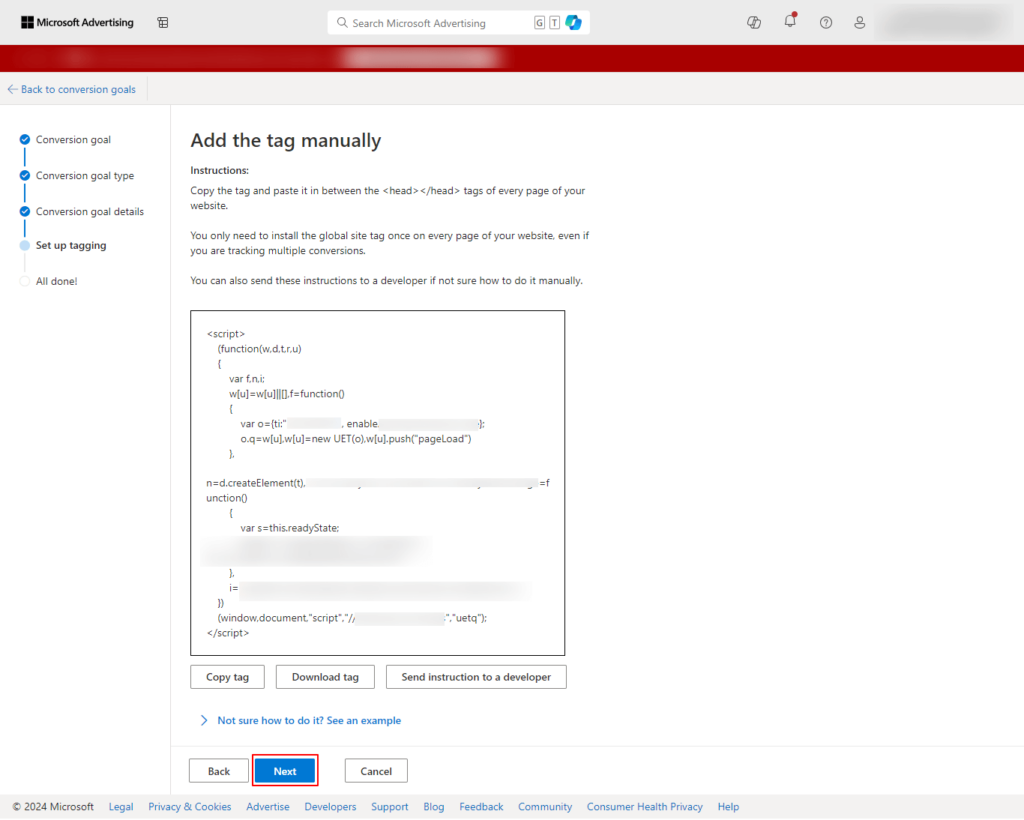The width and height of the screenshot is (1024, 820).
Task: Click the Help question mark icon
Action: (825, 22)
